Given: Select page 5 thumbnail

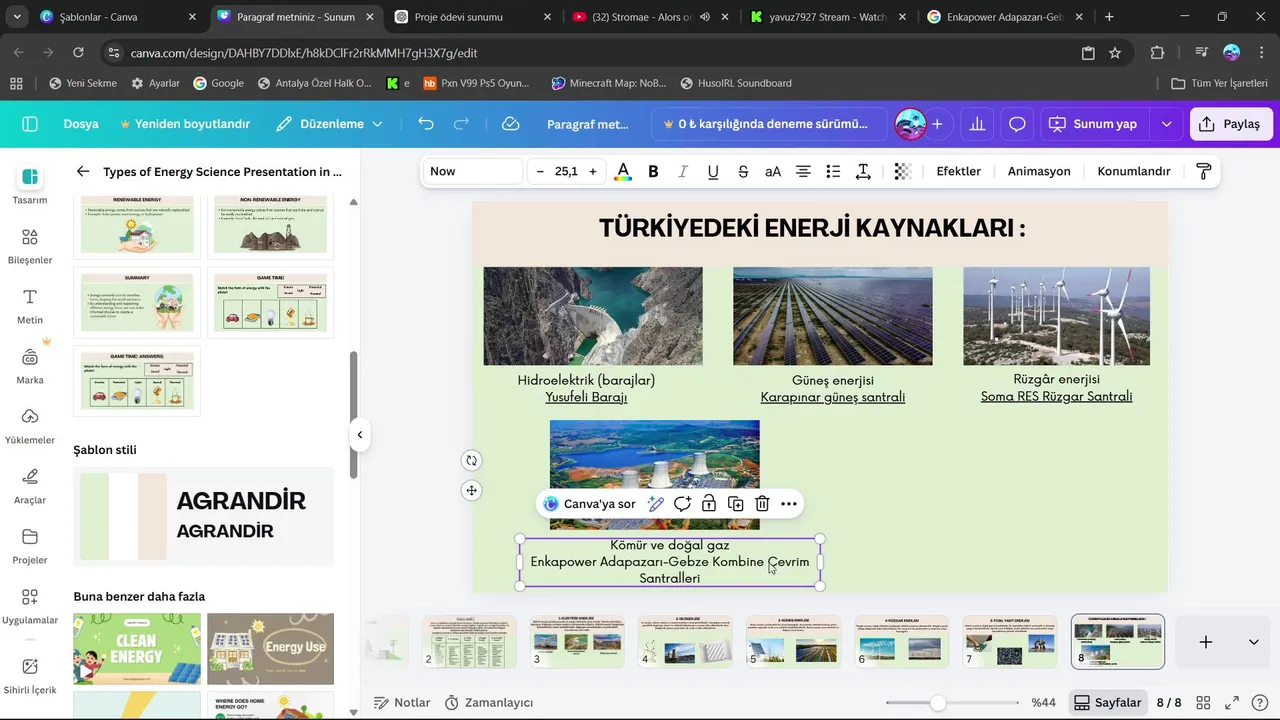Looking at the screenshot, I should [x=794, y=642].
